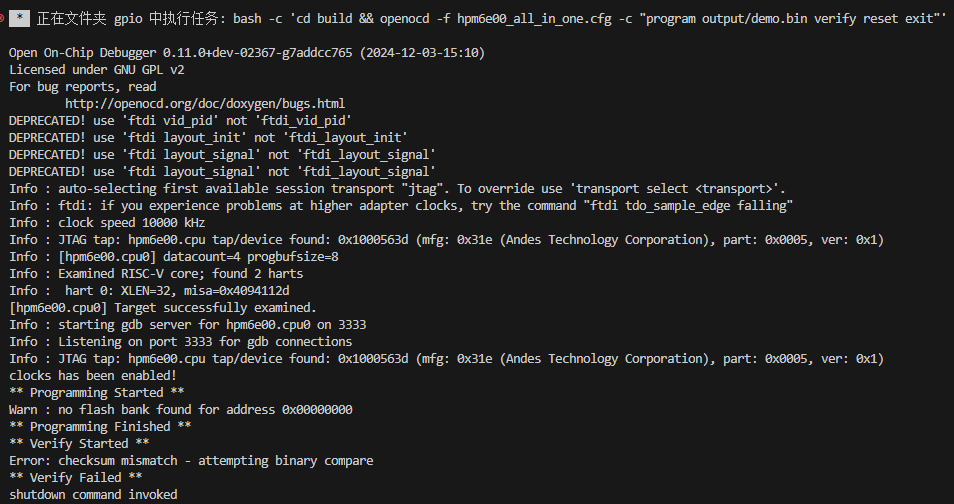The height and width of the screenshot is (504, 954).
Task: Click the "shutdown command invoked" line
Action: pyautogui.click(x=93, y=494)
